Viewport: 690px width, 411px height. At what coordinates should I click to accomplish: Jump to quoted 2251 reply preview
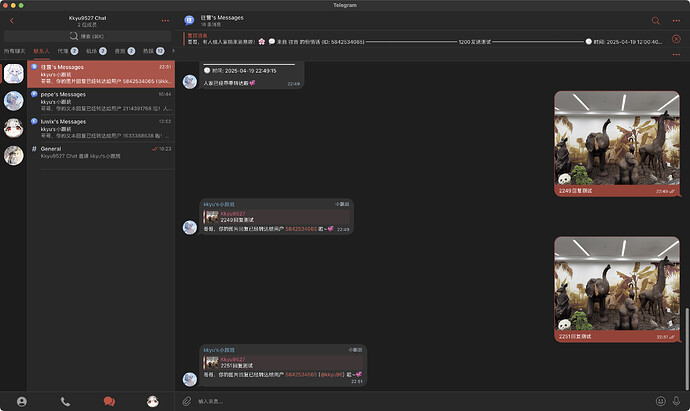pos(283,362)
